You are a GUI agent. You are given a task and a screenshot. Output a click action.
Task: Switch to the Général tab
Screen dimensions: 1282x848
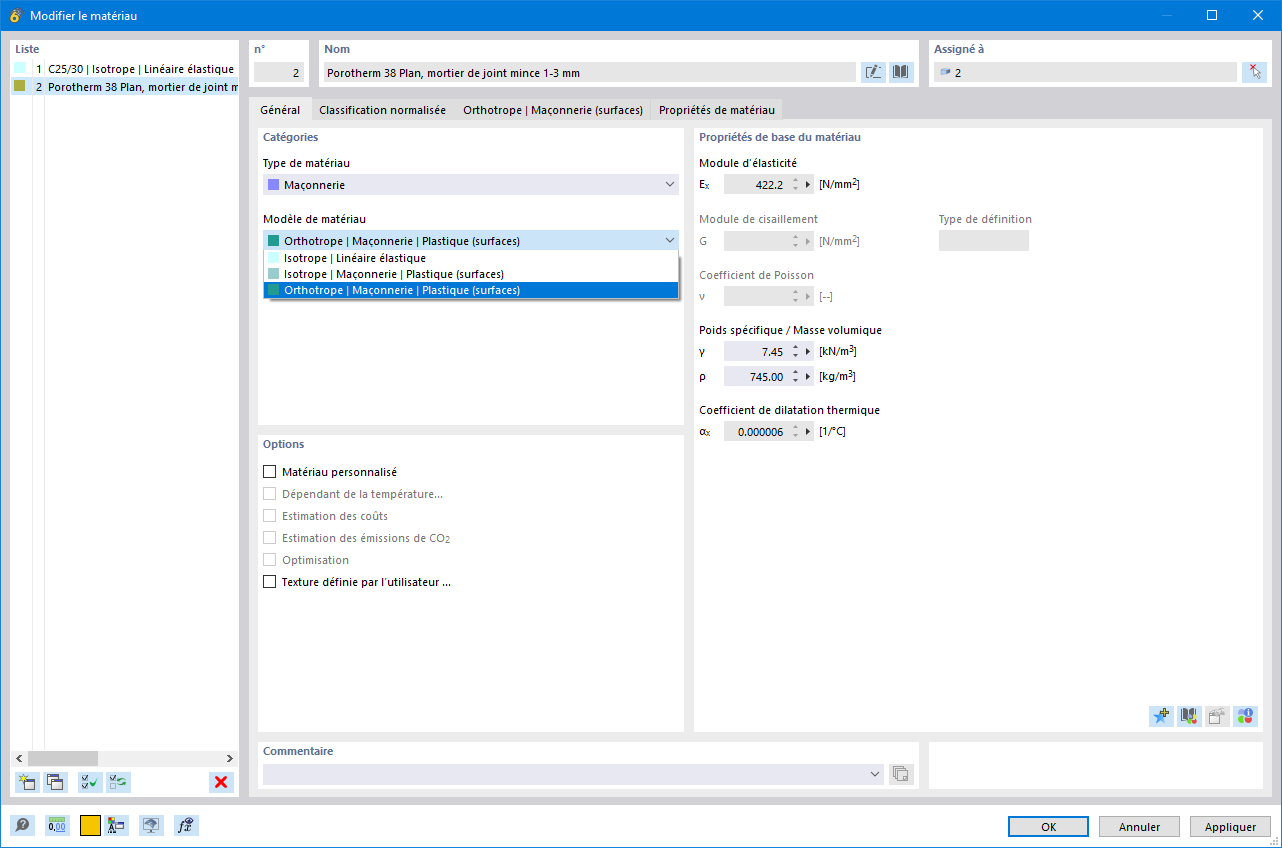tap(280, 110)
